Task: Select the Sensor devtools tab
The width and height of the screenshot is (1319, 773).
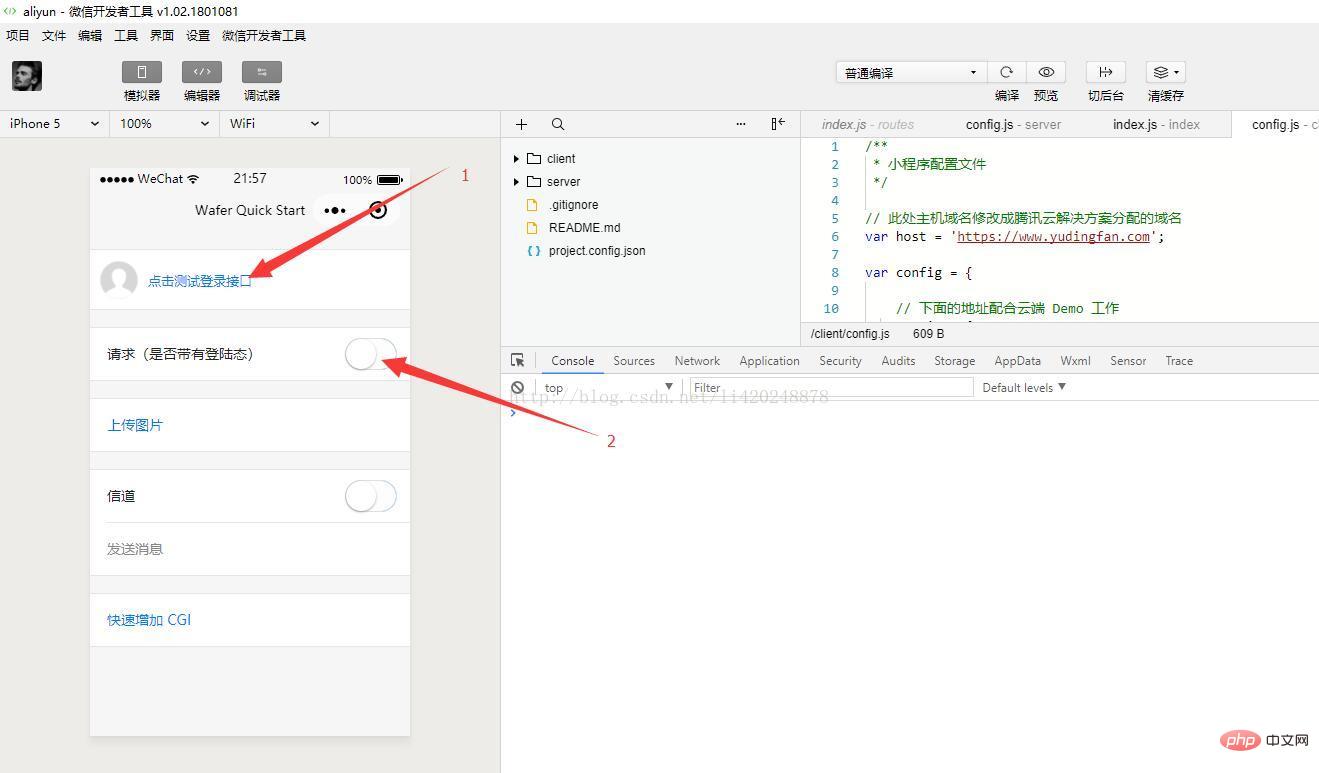Action: (x=1128, y=361)
